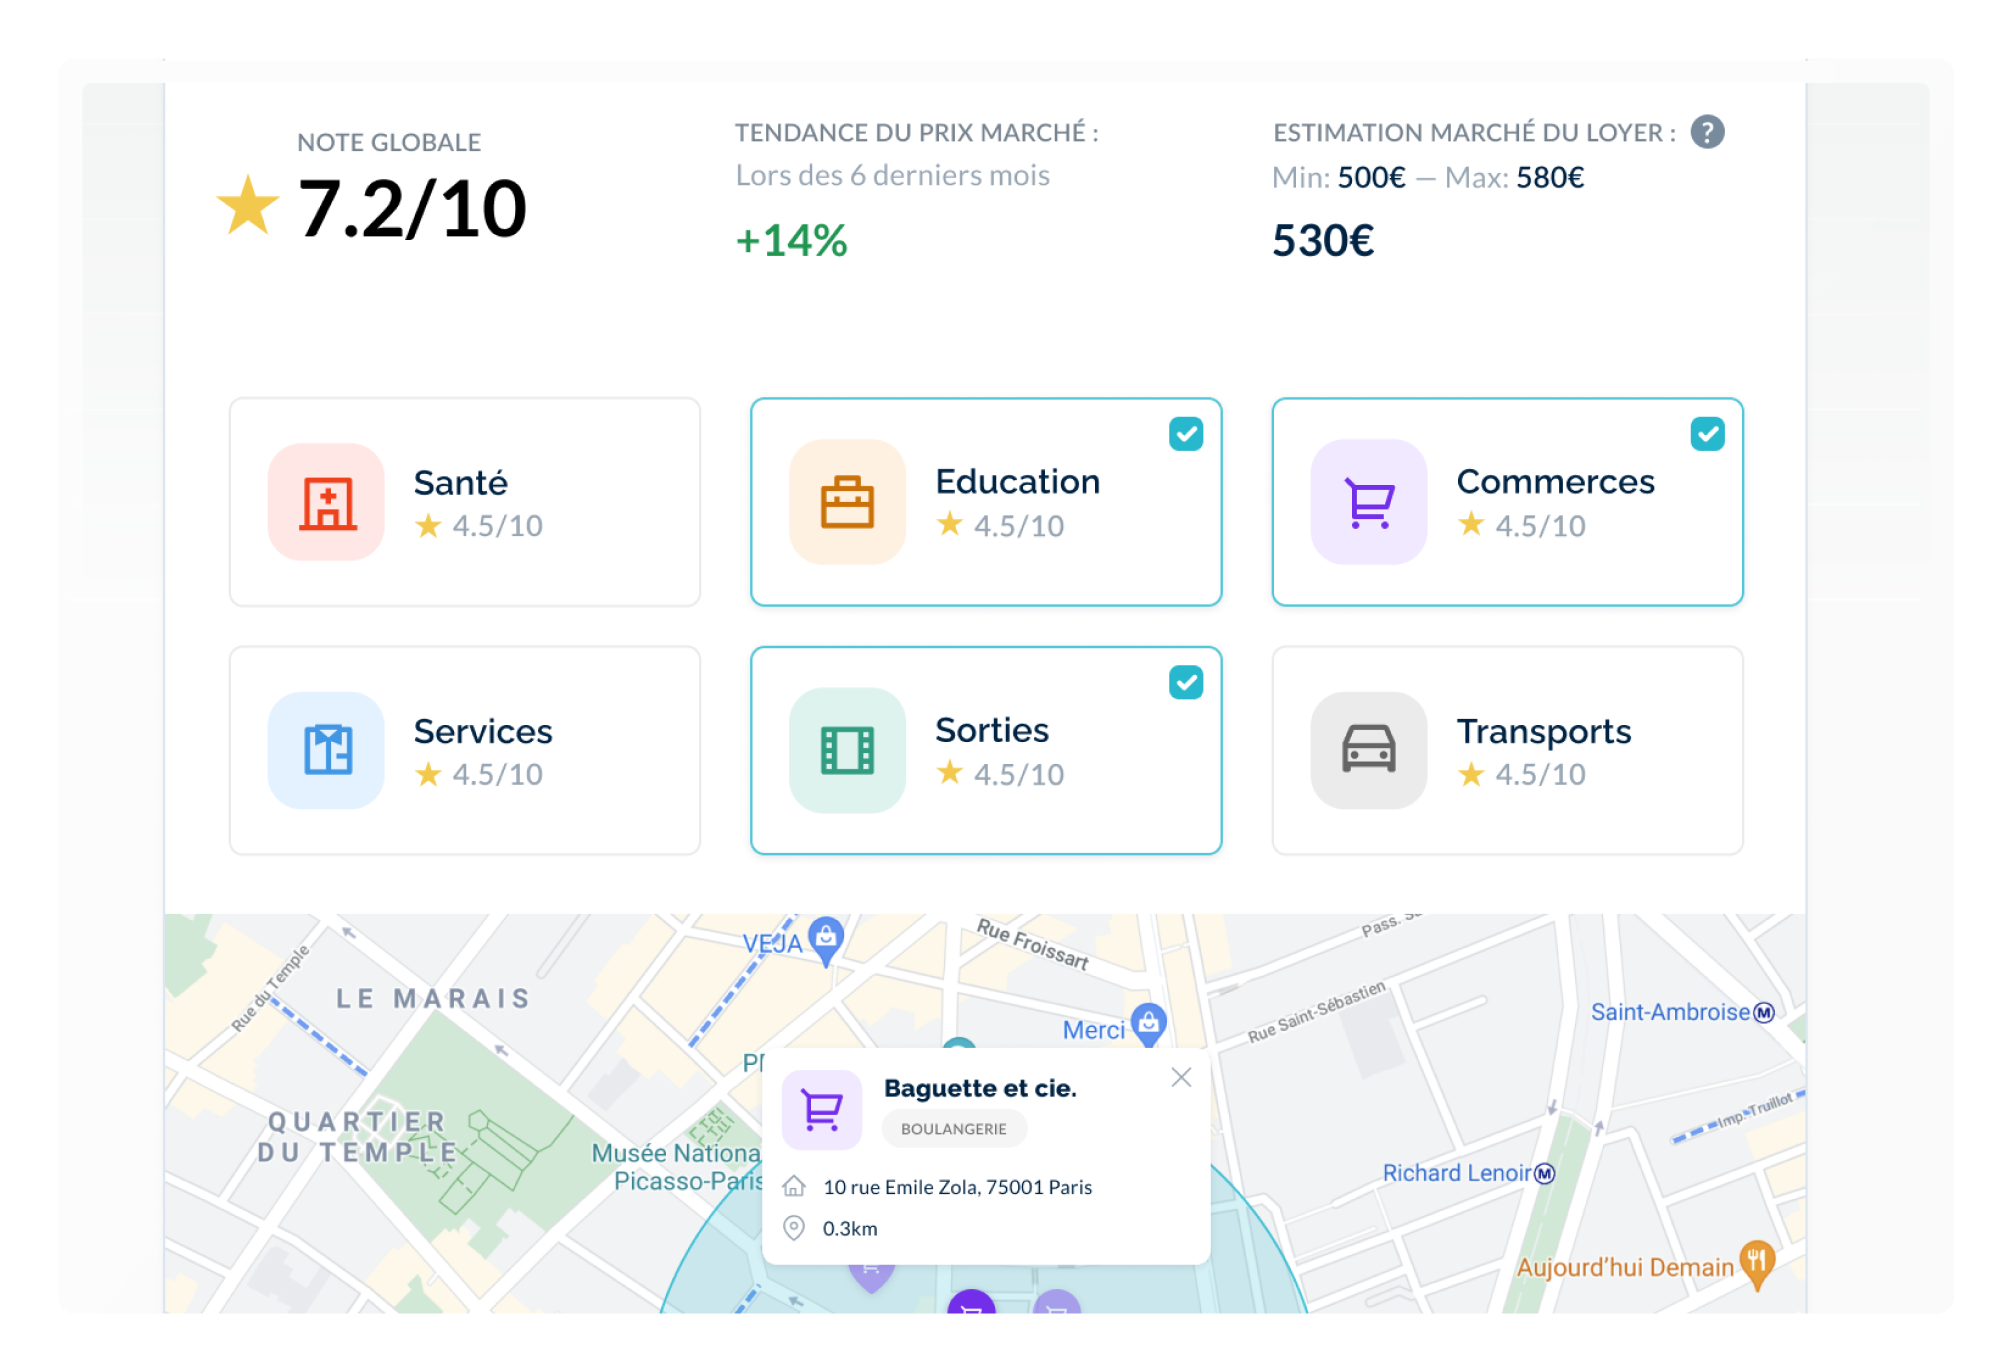Click the dark purple cart map marker

point(971,1302)
